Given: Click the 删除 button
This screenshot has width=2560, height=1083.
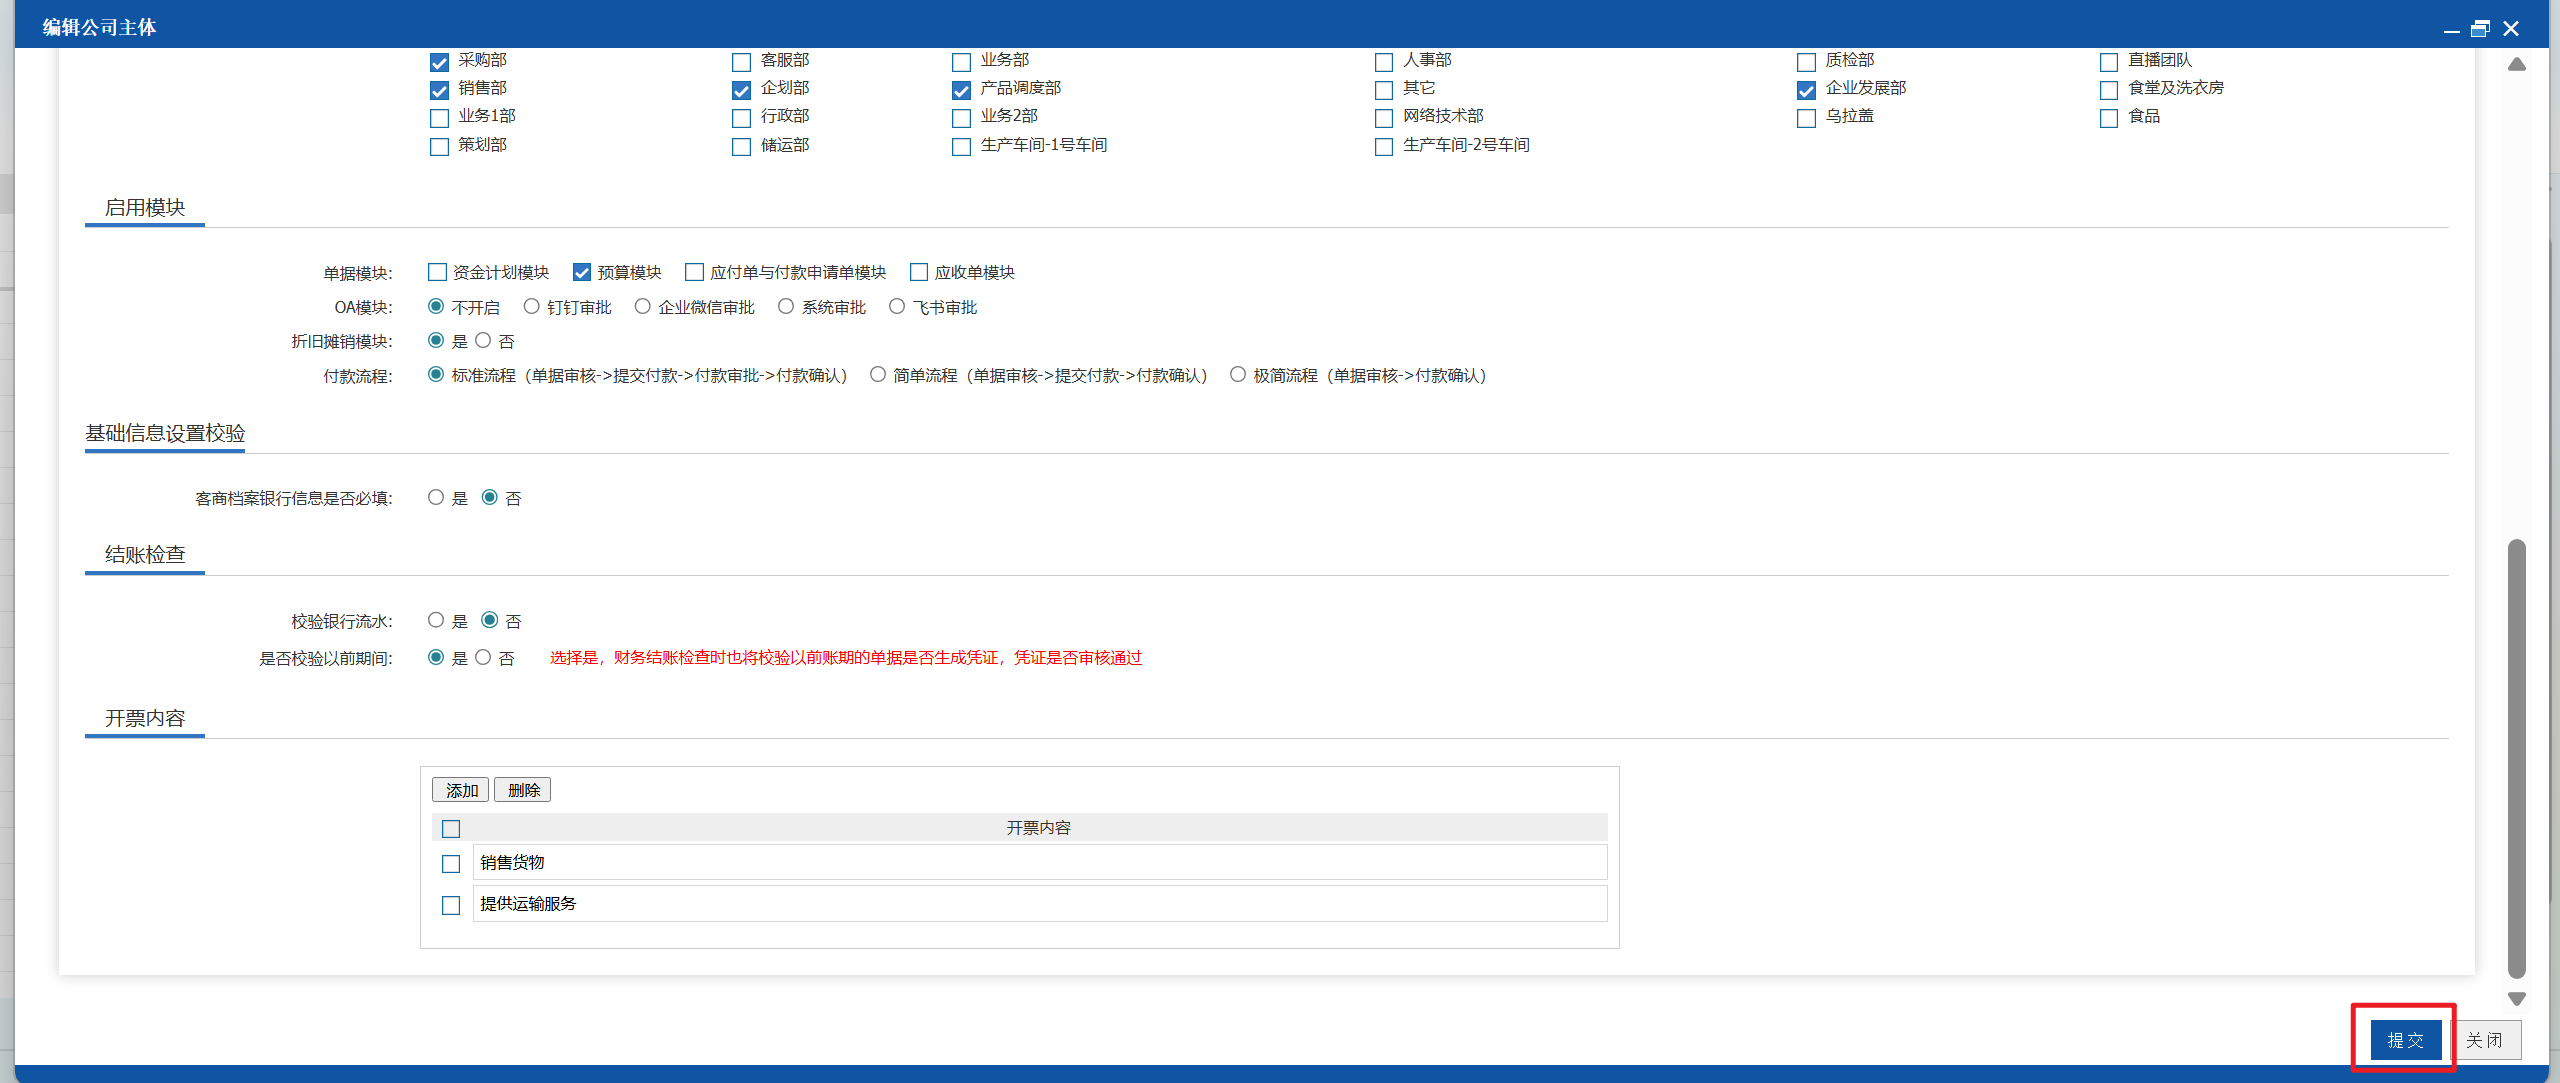Looking at the screenshot, I should point(523,790).
